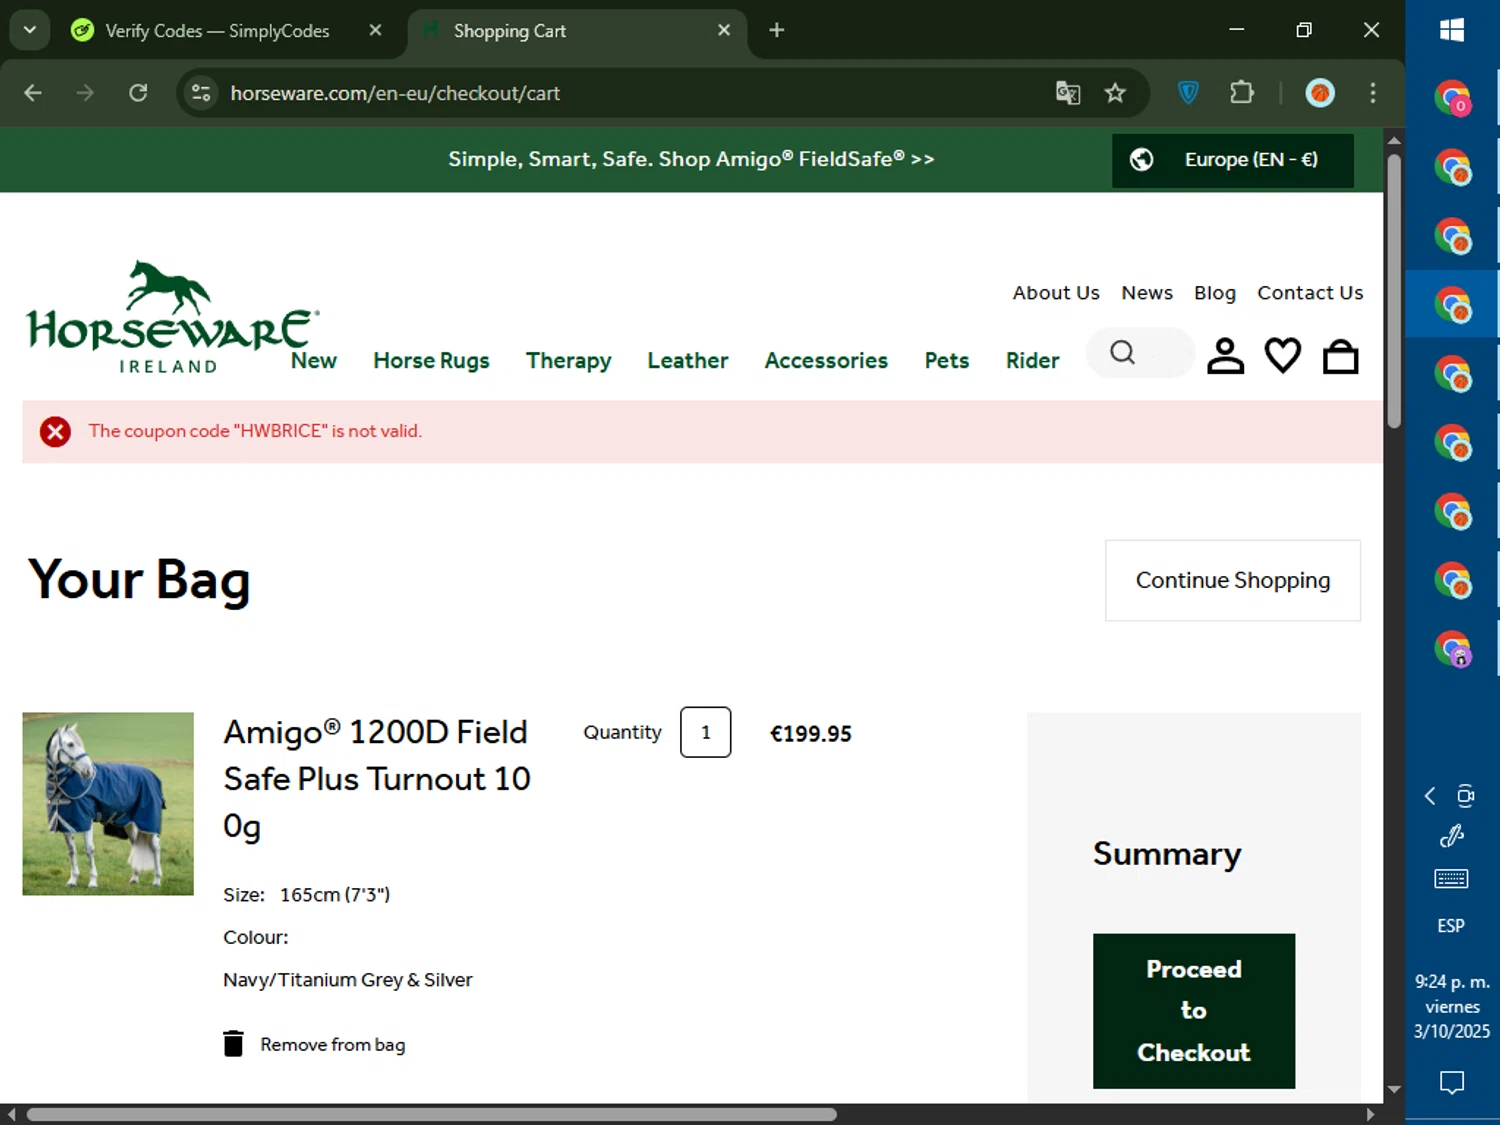The height and width of the screenshot is (1125, 1500).
Task: Click the taskbar clock showing 9:24 p. m.
Action: [x=1452, y=1006]
